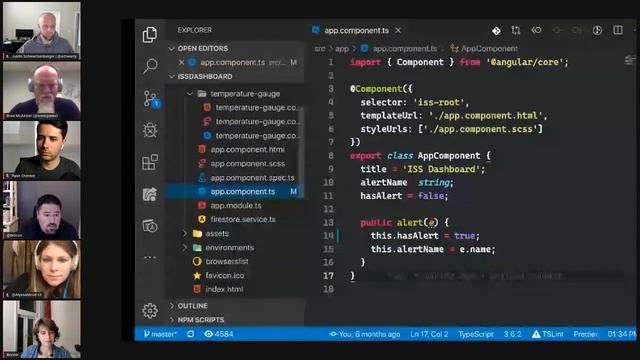Open app.module.ts file
The width and height of the screenshot is (640, 360).
click(236, 205)
